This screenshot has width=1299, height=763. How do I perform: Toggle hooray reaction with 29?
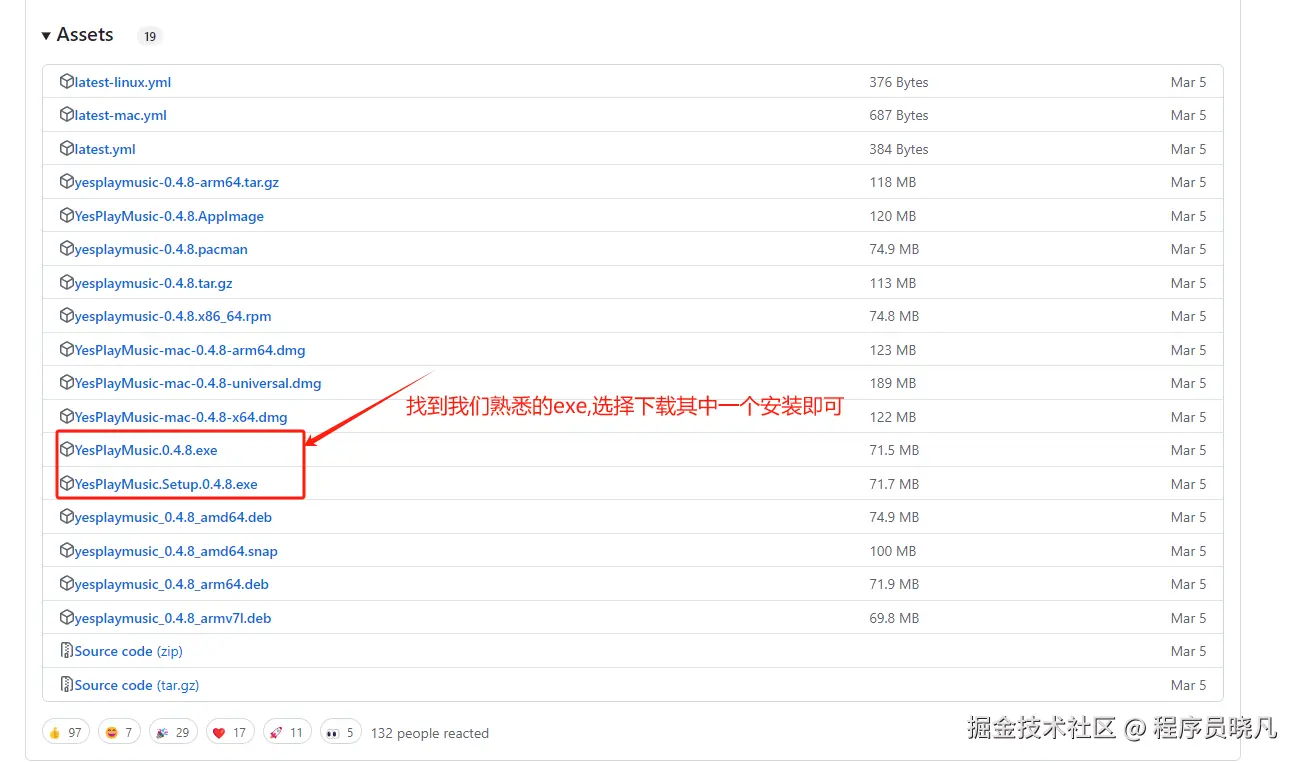[x=172, y=732]
